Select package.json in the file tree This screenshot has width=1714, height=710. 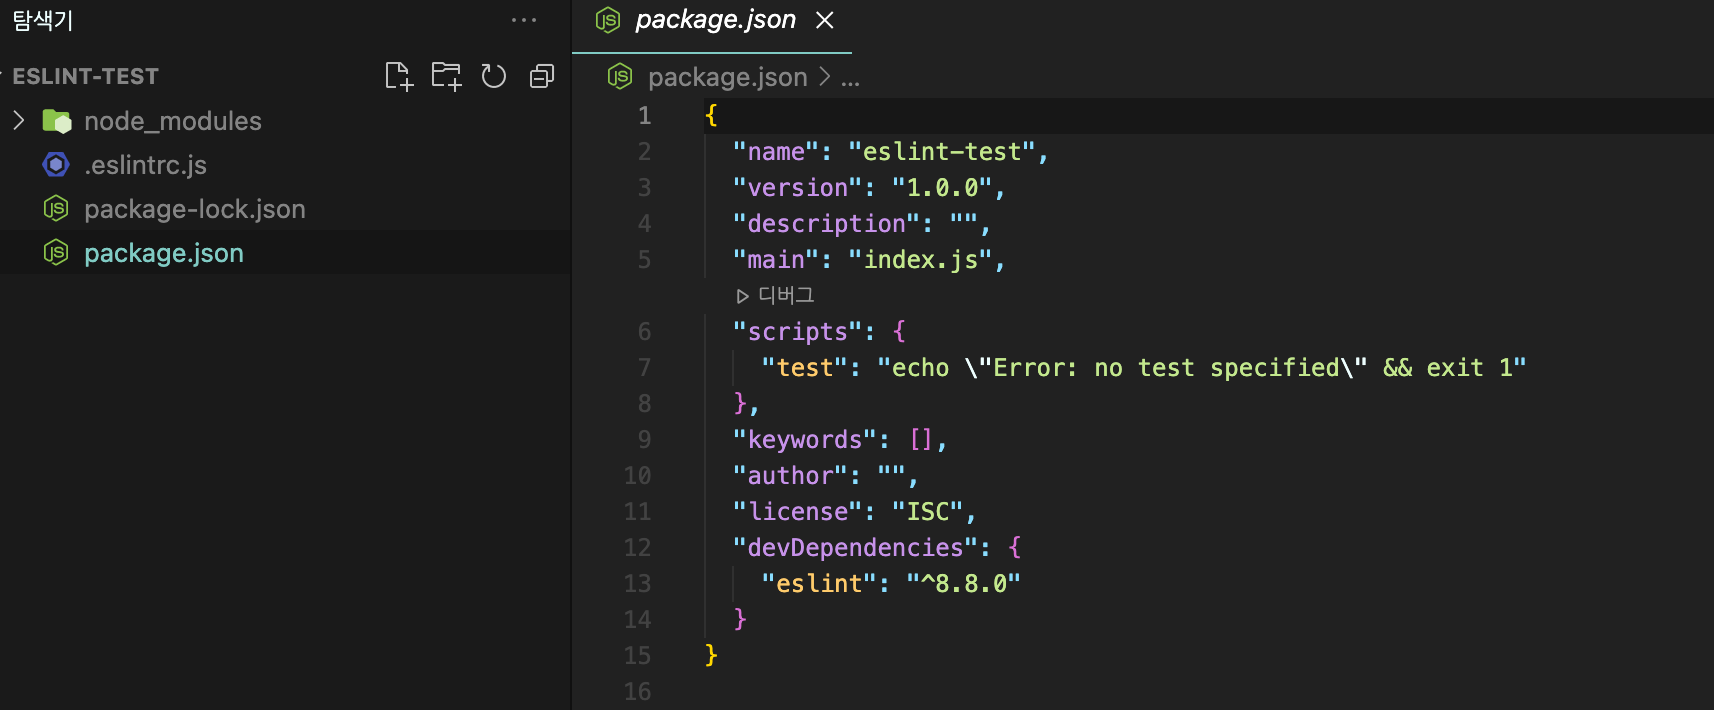click(x=164, y=253)
